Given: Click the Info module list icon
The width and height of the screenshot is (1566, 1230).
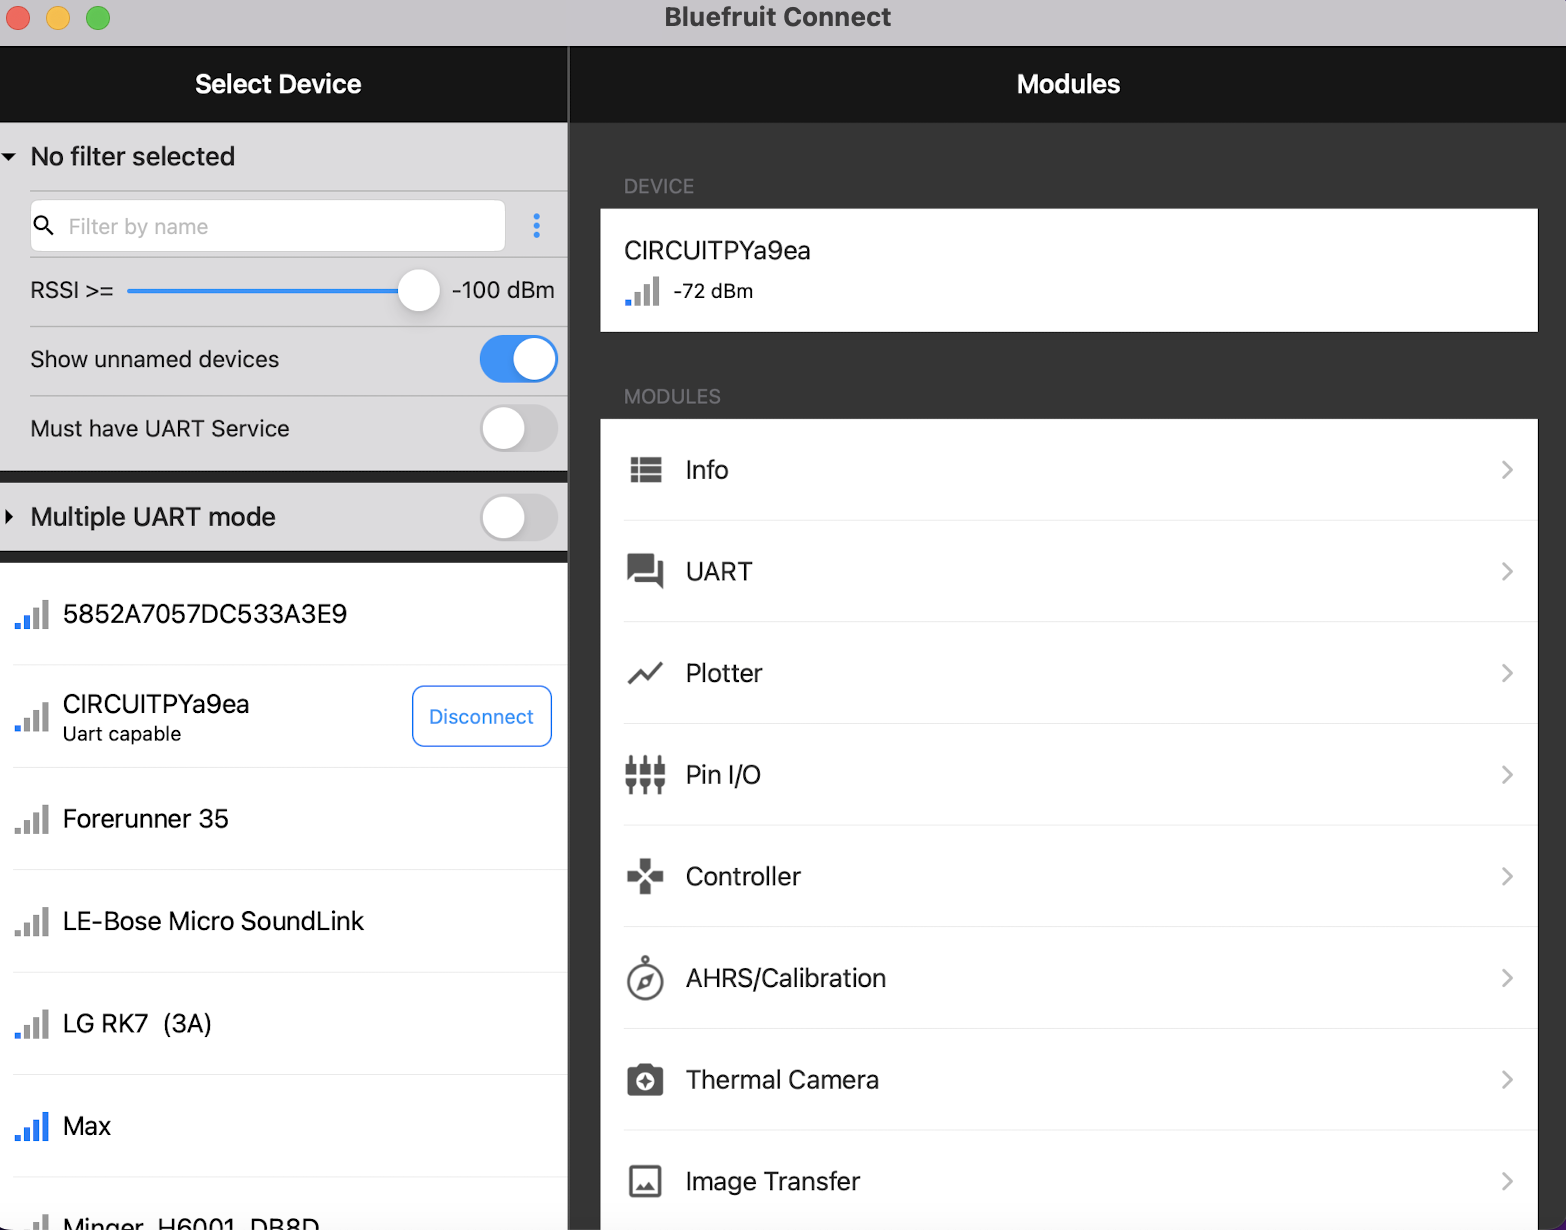Looking at the screenshot, I should pos(646,470).
